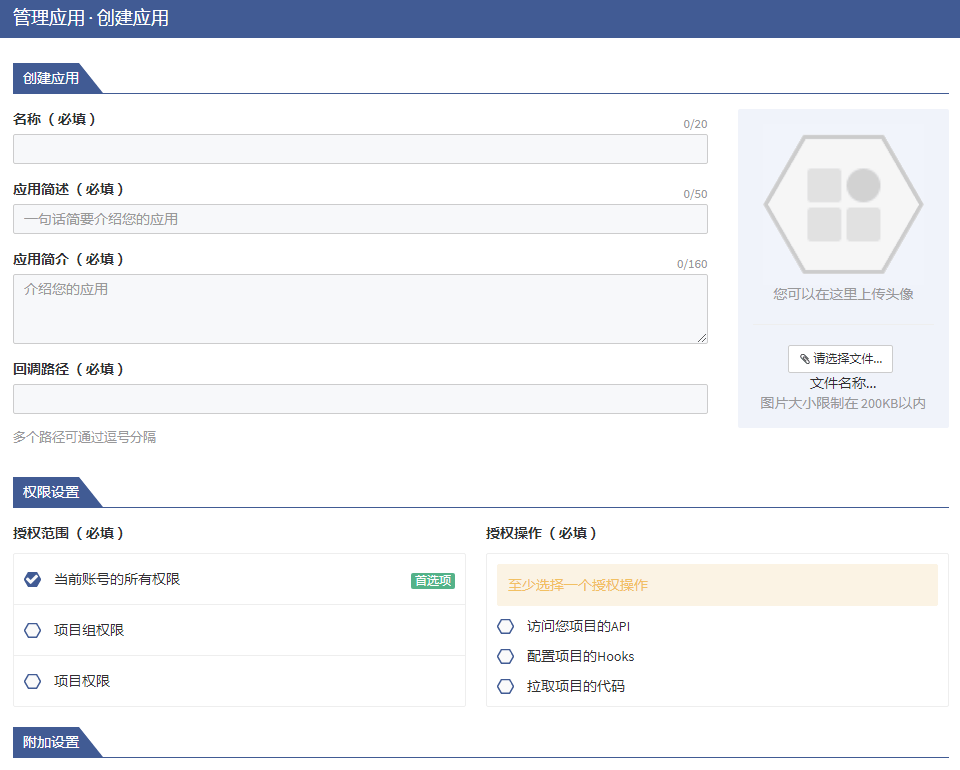The width and height of the screenshot is (960, 770).
Task: Select 当前账号的所有权限 scope option
Action: coord(33,579)
